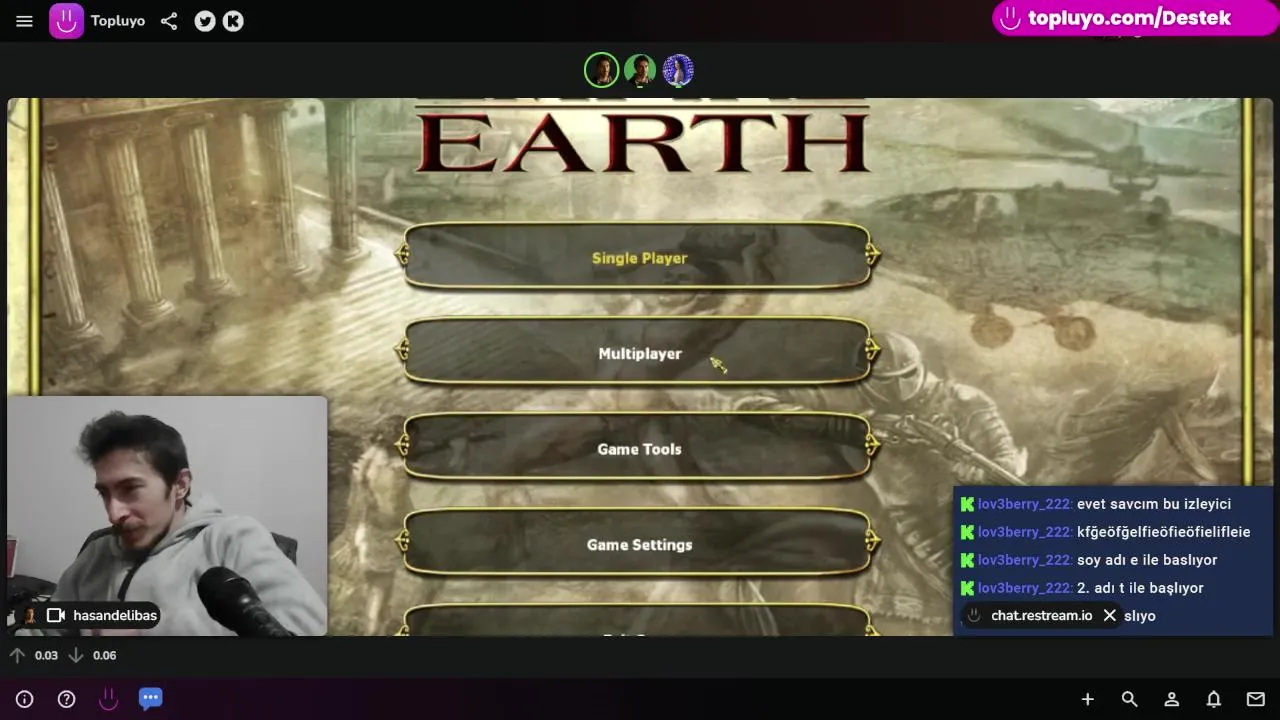Start Single Player mode
Viewport: 1280px width, 720px height.
638,257
